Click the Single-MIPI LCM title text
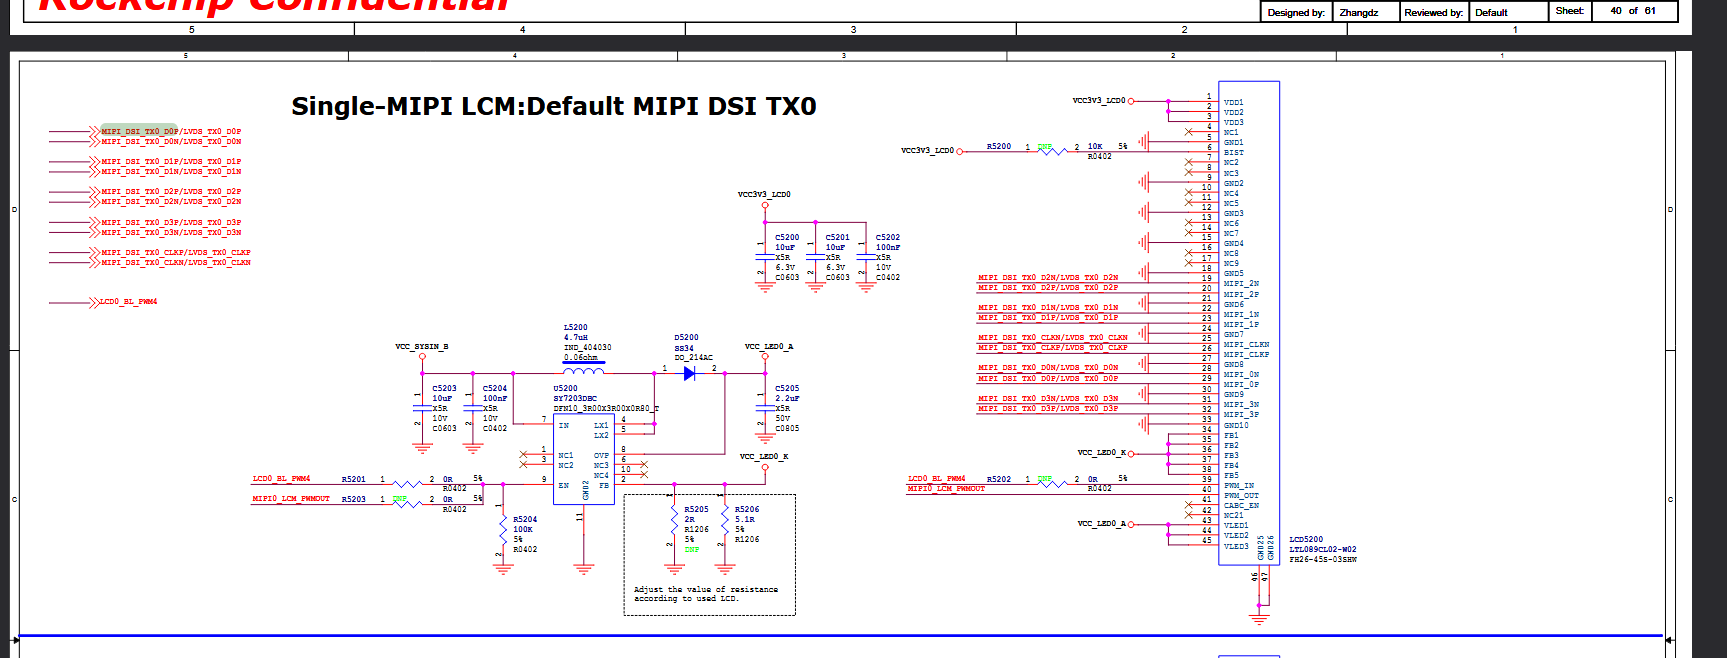Image resolution: width=1727 pixels, height=658 pixels. [553, 106]
